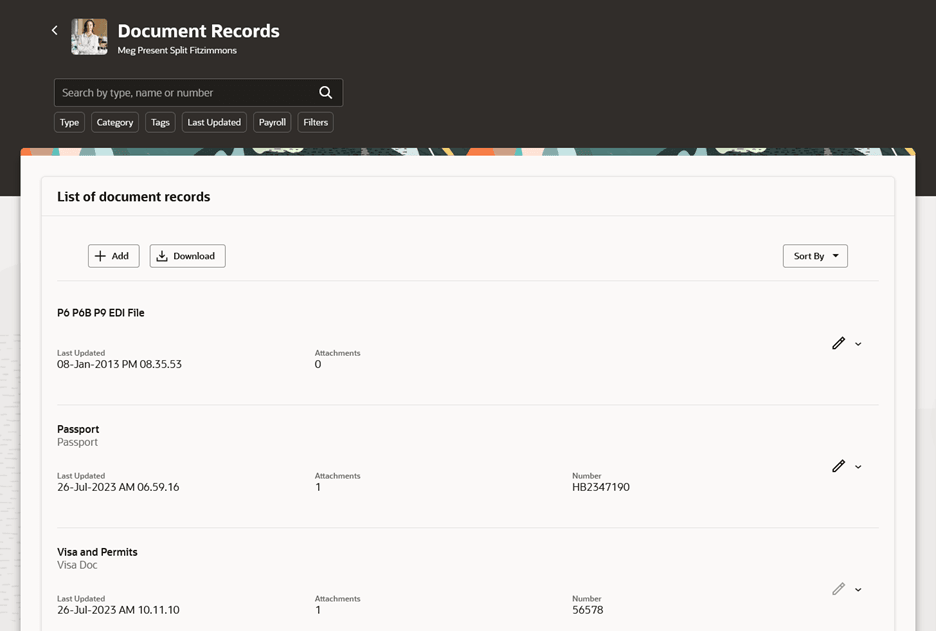
Task: Edit the P6 P6B P9 EDI File record
Action: [839, 343]
